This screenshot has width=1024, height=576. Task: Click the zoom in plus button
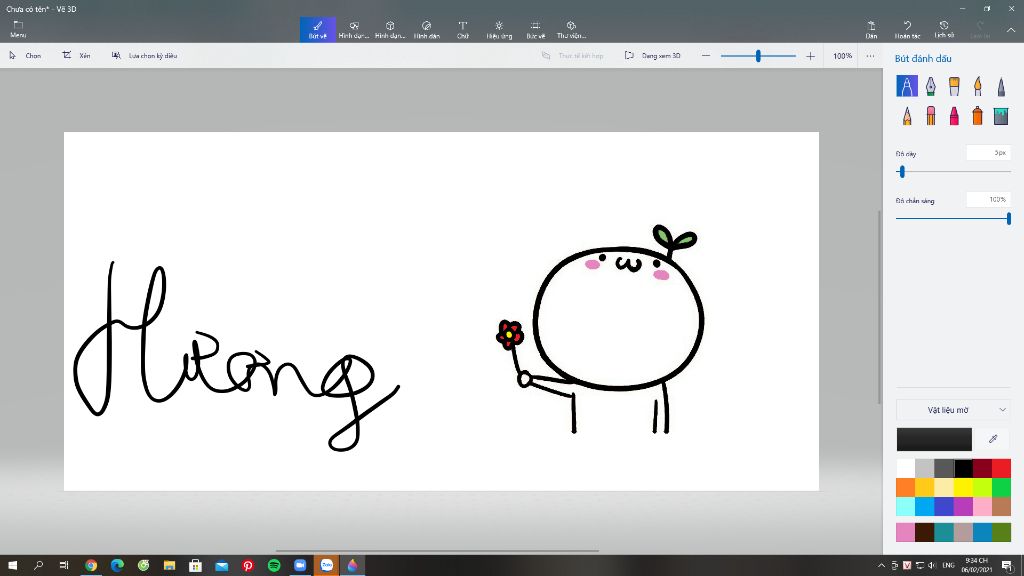[810, 56]
